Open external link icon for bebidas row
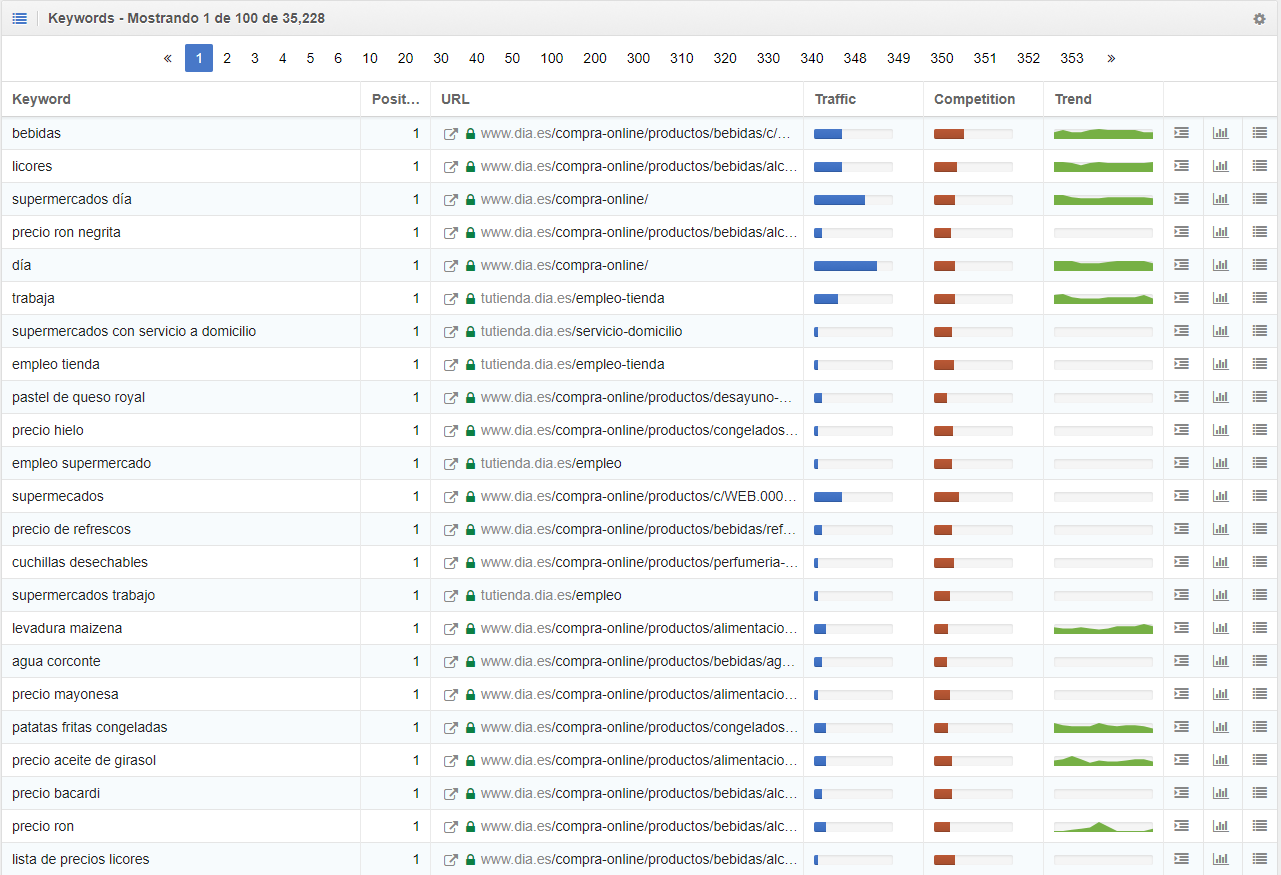The width and height of the screenshot is (1281, 875). pyautogui.click(x=451, y=134)
